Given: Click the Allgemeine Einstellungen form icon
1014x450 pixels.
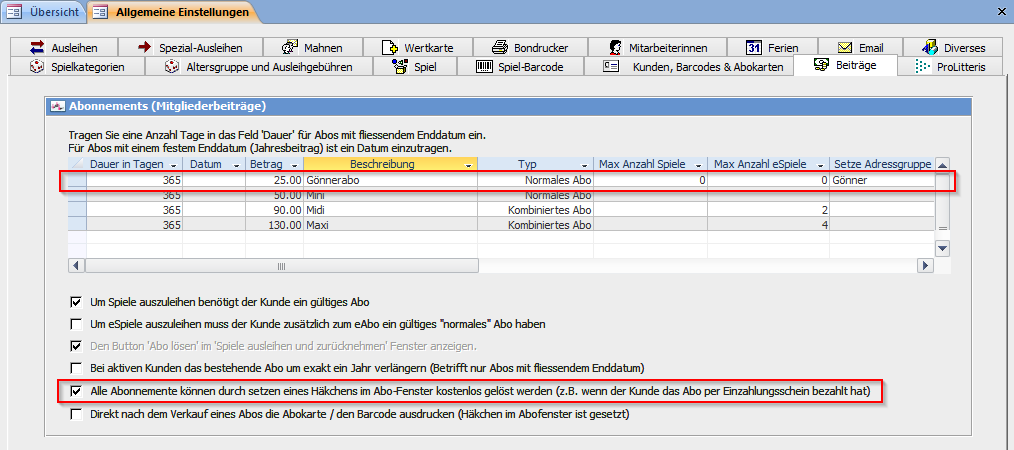Looking at the screenshot, I should pyautogui.click(x=100, y=12).
